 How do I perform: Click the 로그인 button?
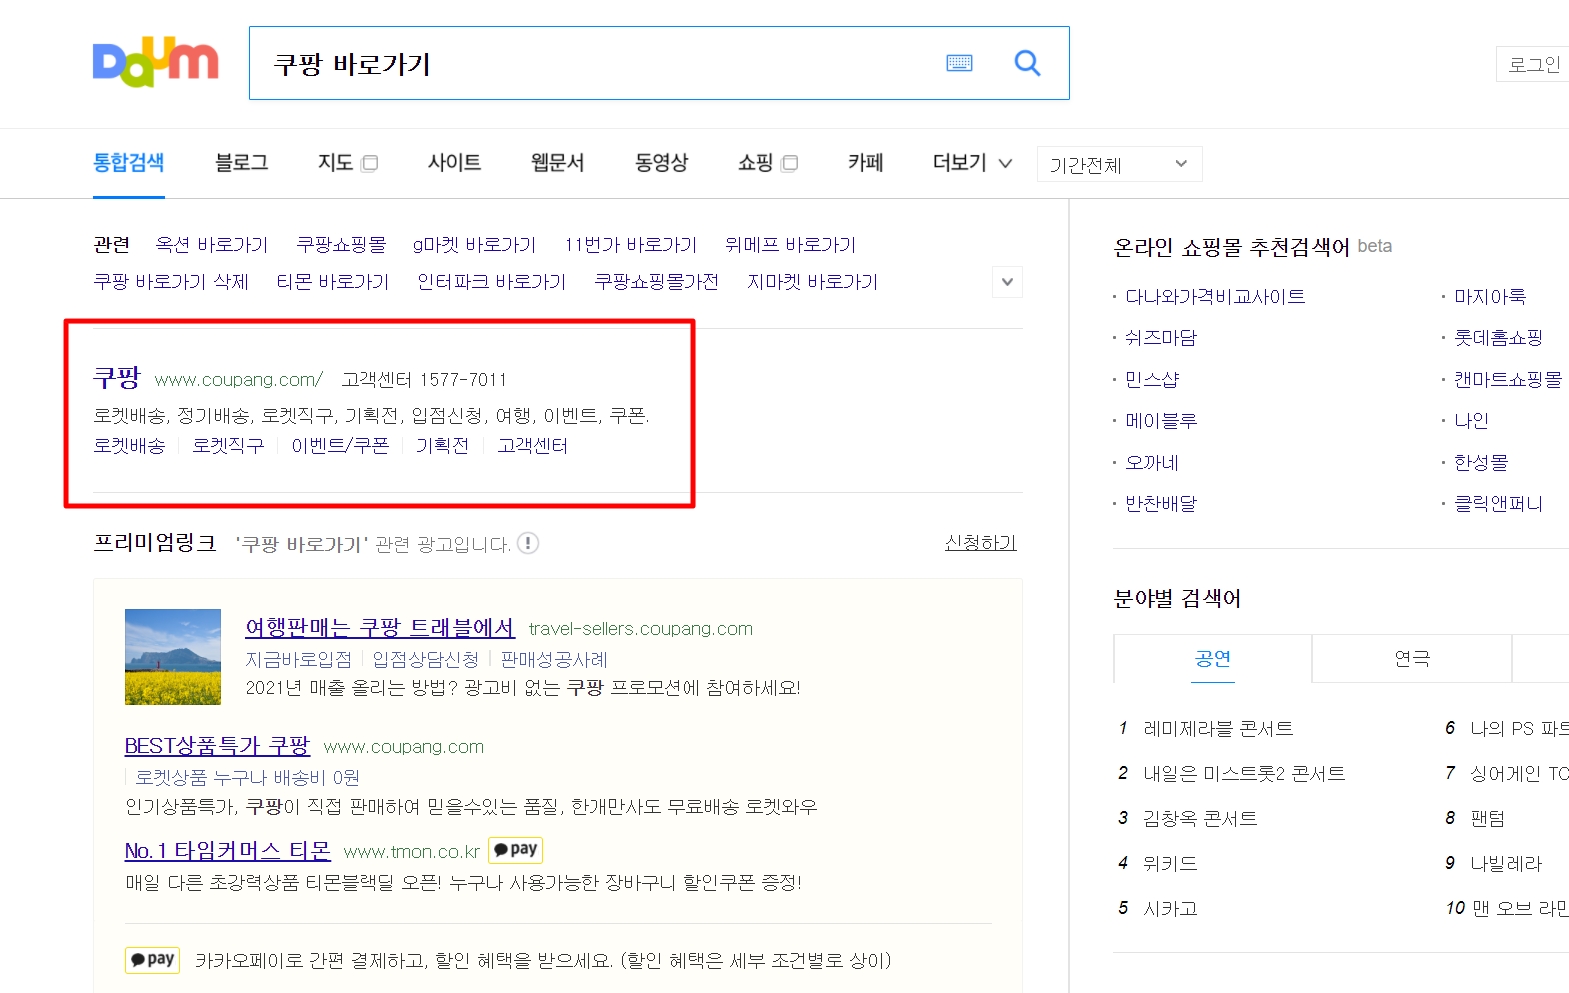coord(1533,64)
